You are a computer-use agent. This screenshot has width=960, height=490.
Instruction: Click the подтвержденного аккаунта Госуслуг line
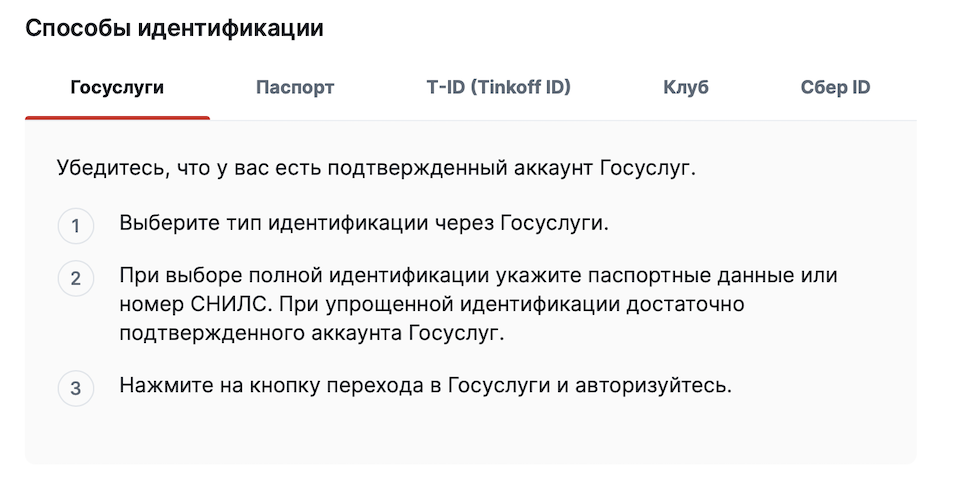pyautogui.click(x=312, y=333)
